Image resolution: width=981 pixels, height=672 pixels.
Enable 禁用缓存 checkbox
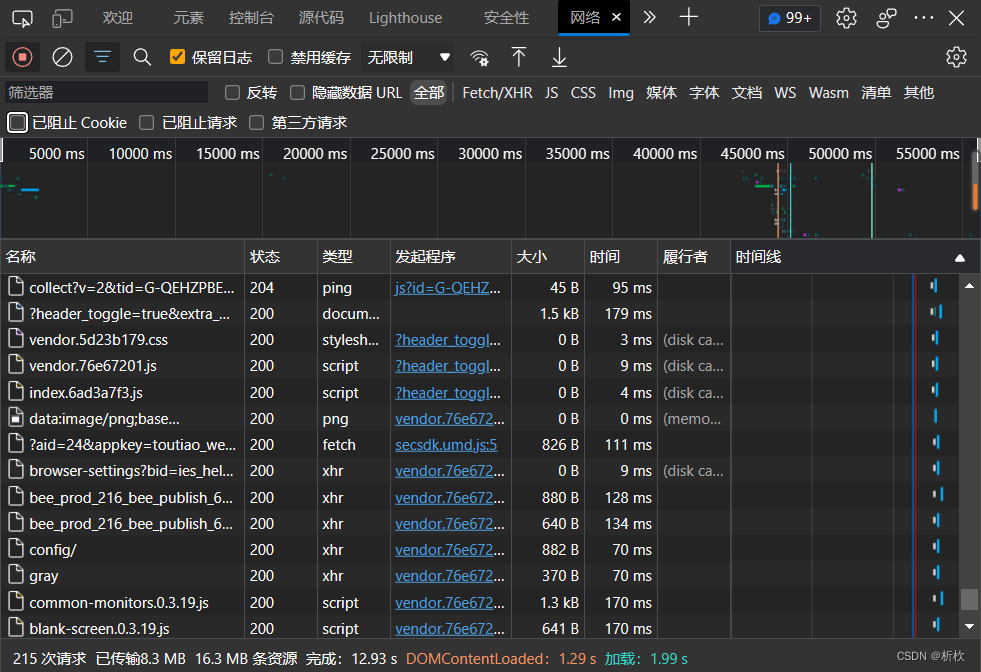tap(275, 57)
